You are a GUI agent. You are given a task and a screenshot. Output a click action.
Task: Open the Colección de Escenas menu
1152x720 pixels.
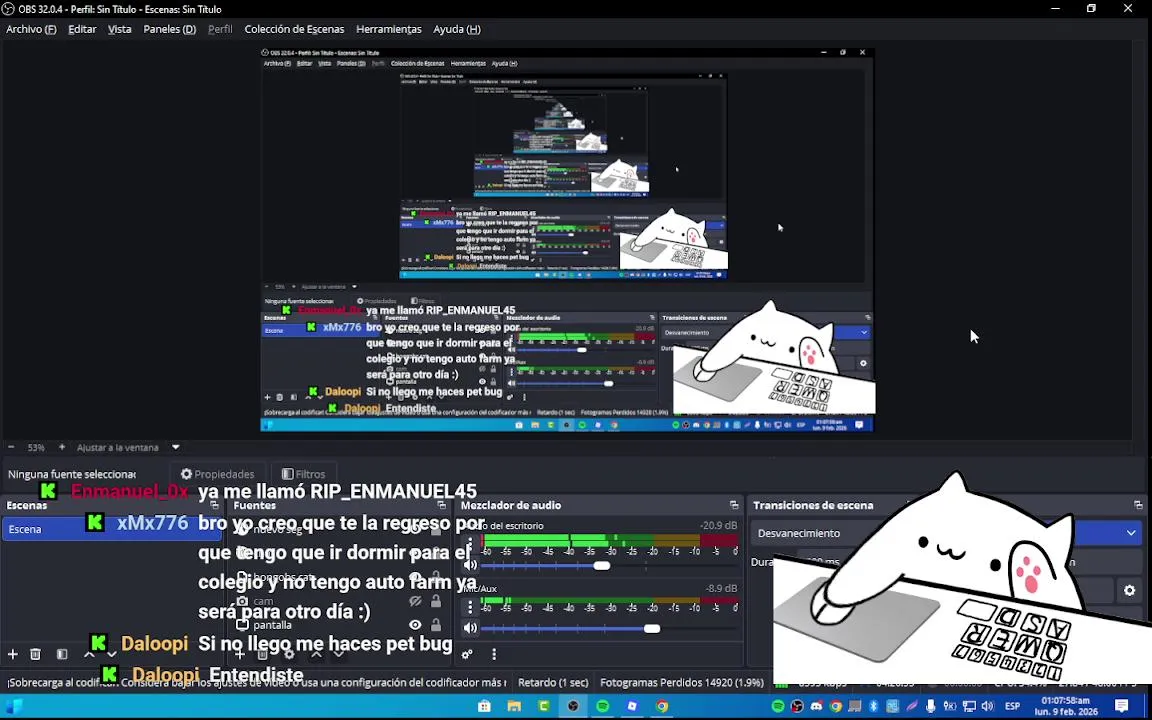[294, 29]
